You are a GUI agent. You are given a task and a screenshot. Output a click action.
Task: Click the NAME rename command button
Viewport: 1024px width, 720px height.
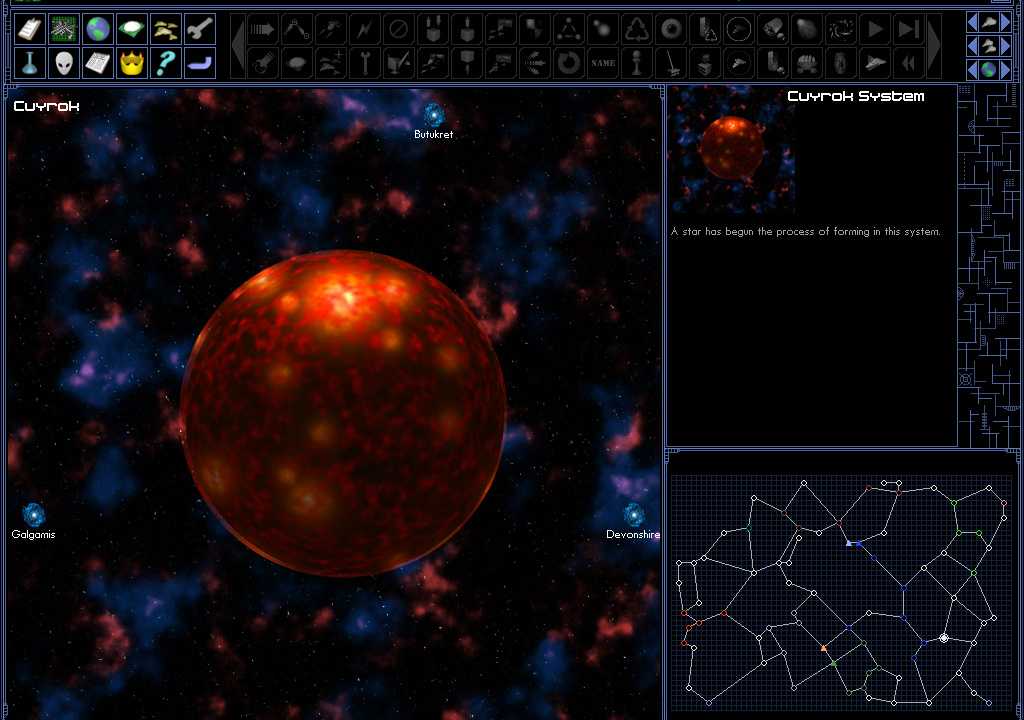pos(603,63)
